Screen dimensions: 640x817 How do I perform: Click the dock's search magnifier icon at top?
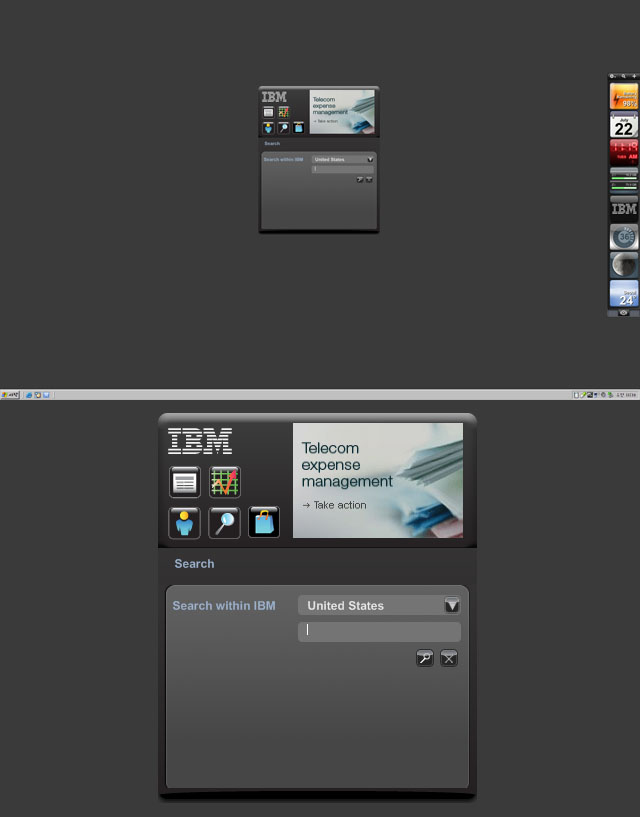(624, 76)
